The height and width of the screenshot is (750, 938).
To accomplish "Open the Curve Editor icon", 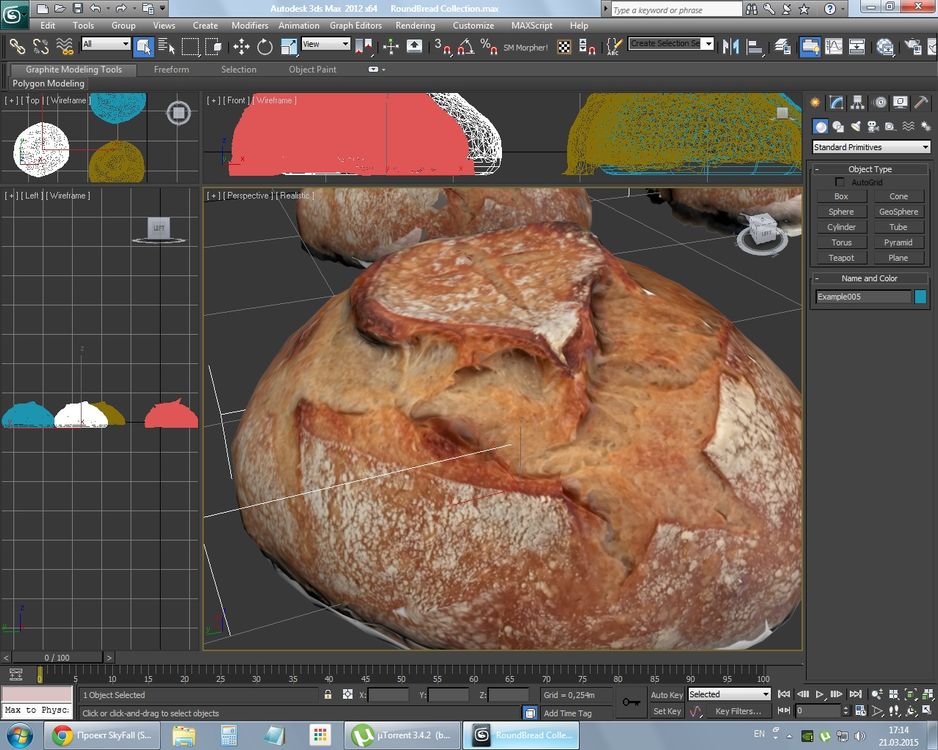I will pos(833,46).
